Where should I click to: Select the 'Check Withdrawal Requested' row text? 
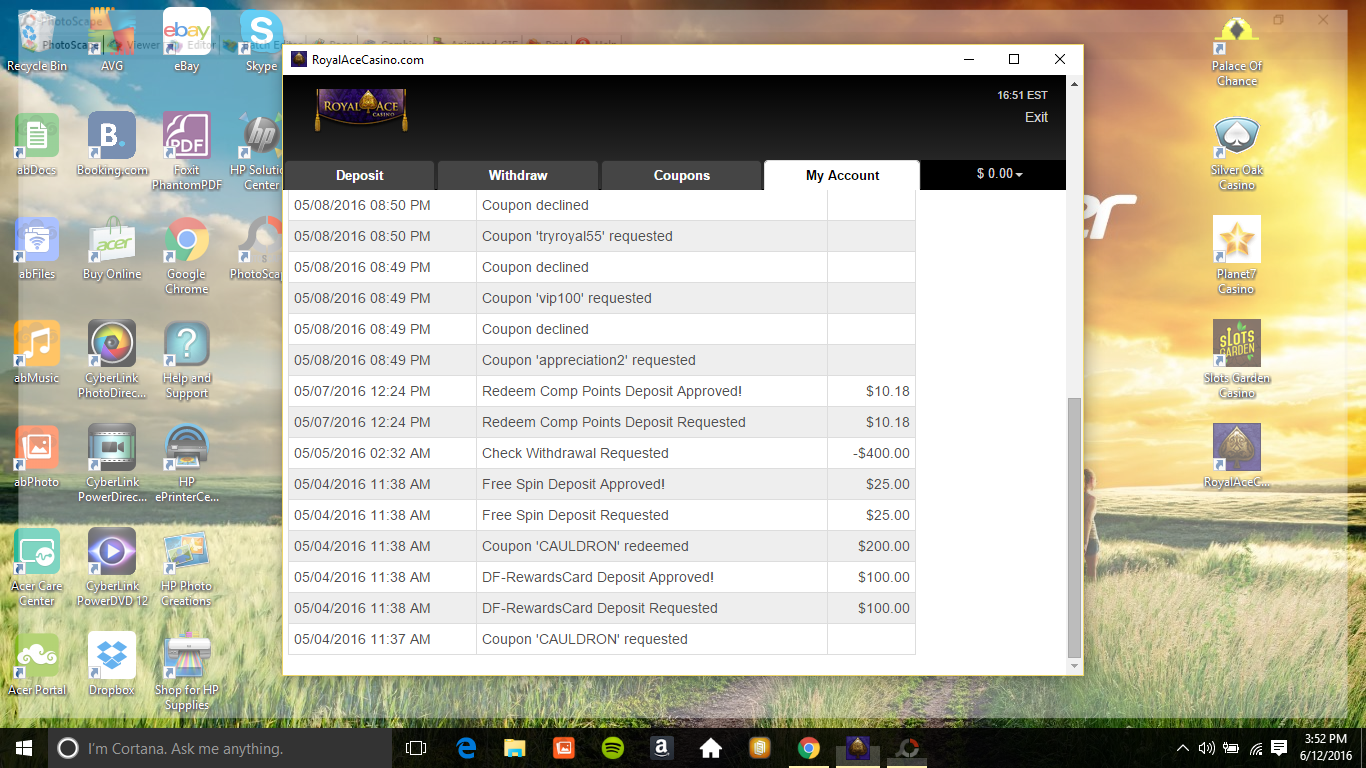(575, 453)
